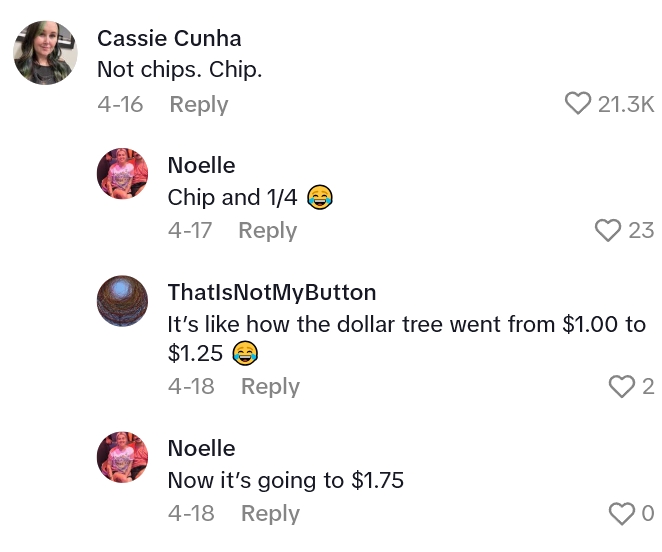Screen dimensions: 662x552
Task: Open Noelle's avatar beside the $1.75 comment
Action: (x=122, y=457)
